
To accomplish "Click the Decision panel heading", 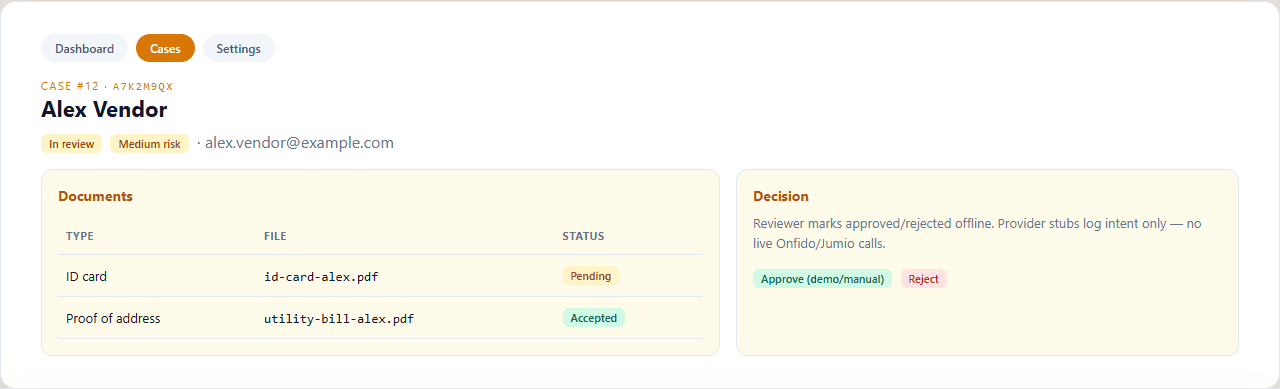I will (x=781, y=196).
